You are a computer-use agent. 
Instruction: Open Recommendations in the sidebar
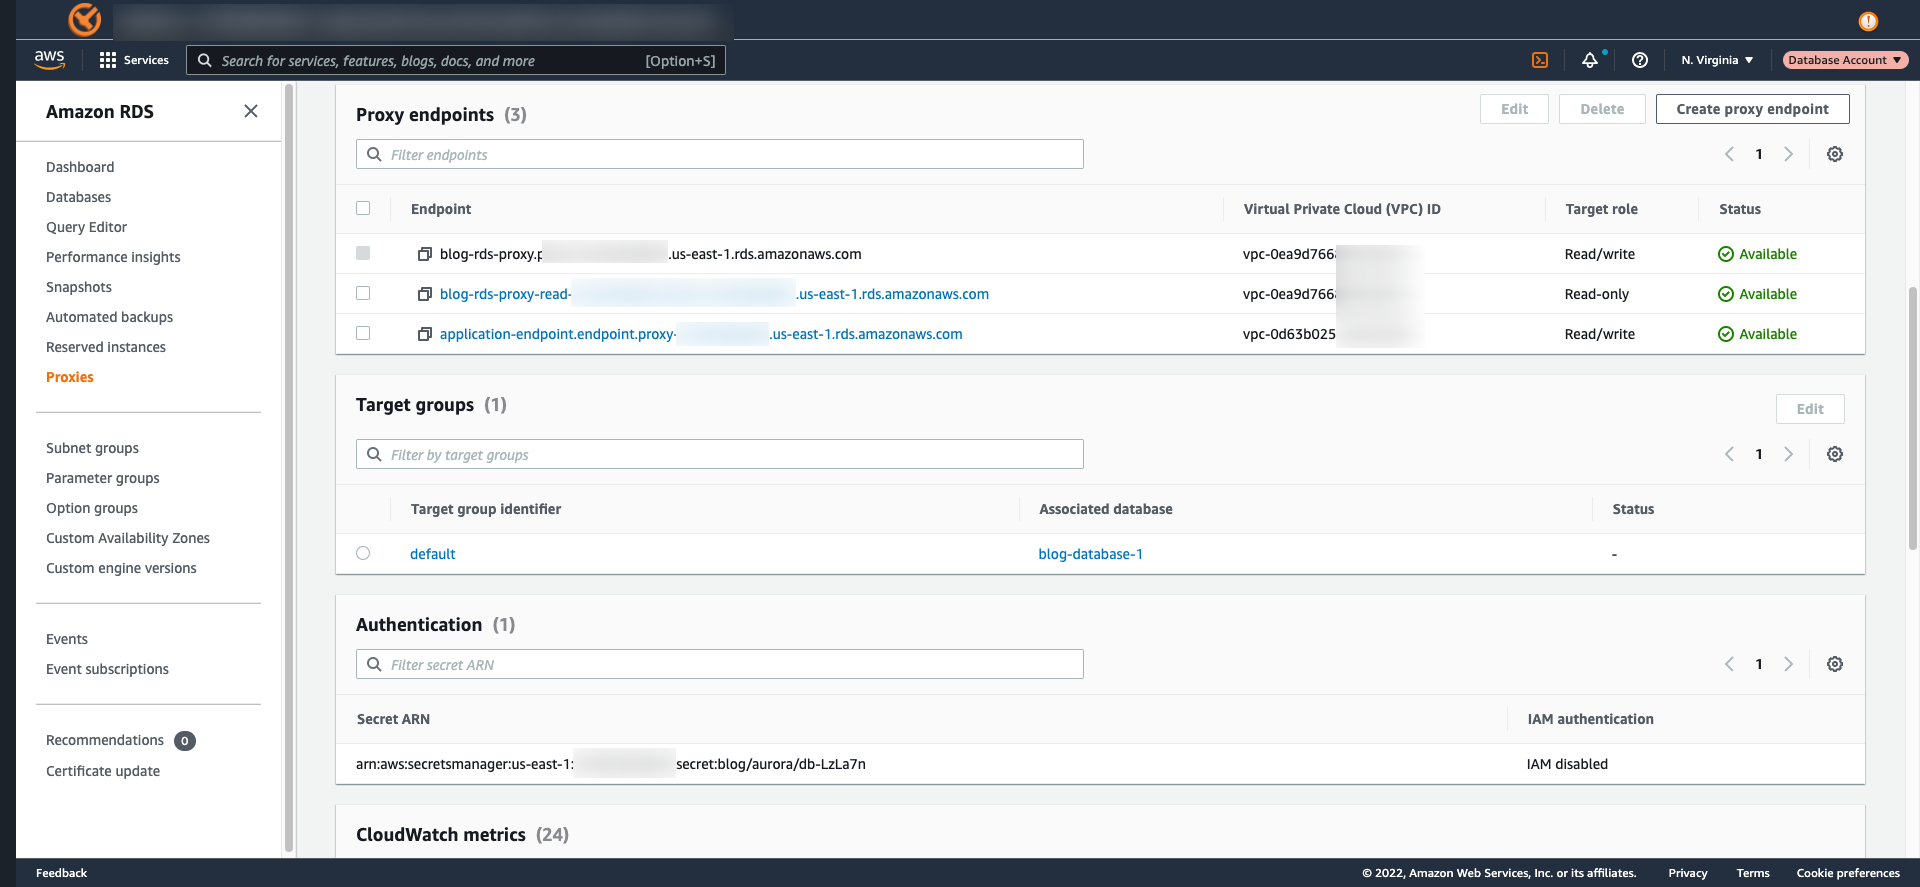coord(105,740)
